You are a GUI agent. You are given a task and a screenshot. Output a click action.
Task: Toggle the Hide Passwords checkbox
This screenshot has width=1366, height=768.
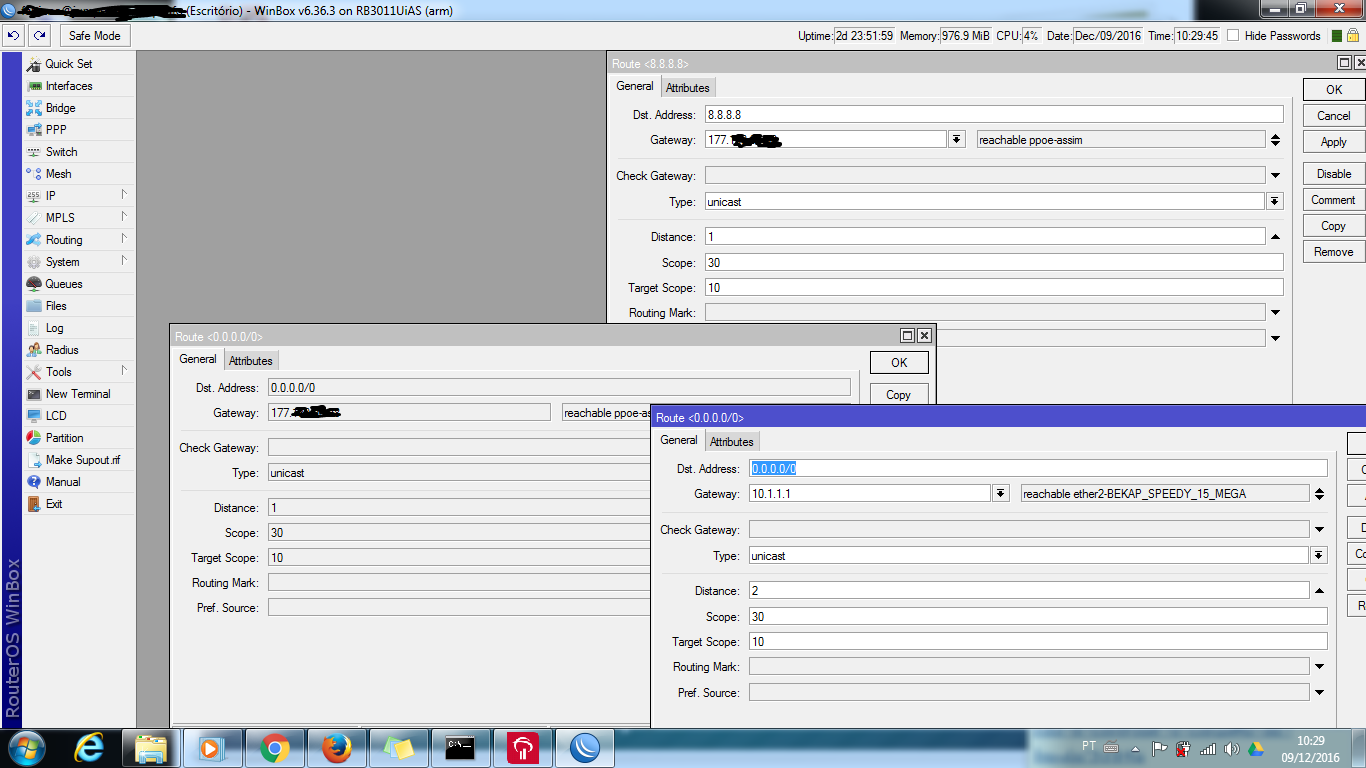click(x=1233, y=36)
